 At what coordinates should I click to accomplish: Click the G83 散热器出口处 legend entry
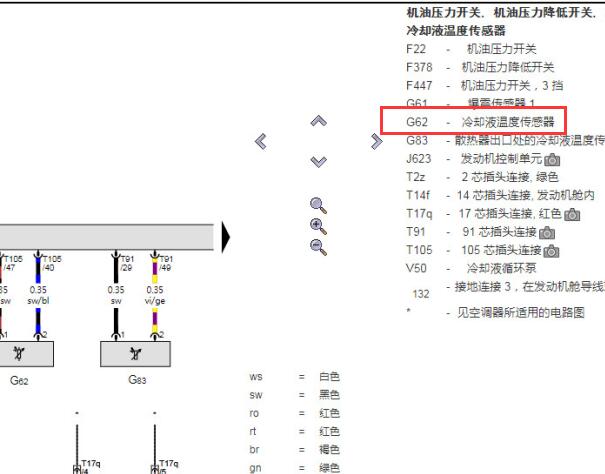(x=505, y=140)
